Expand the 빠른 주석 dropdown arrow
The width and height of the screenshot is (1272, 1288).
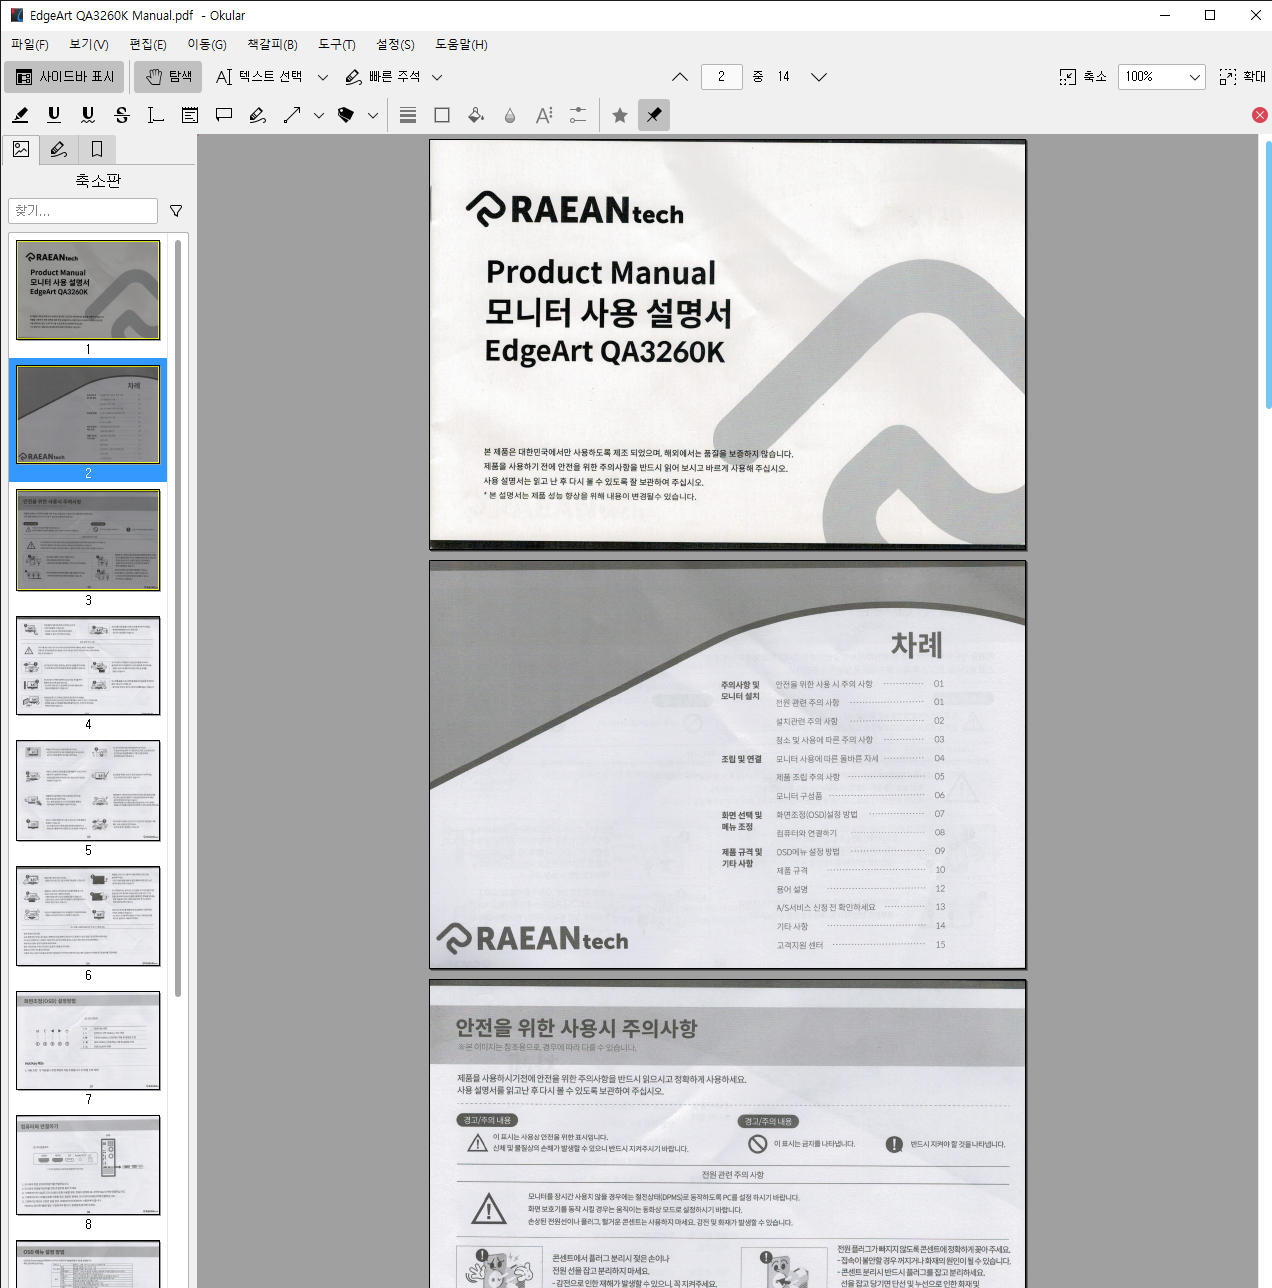436,77
